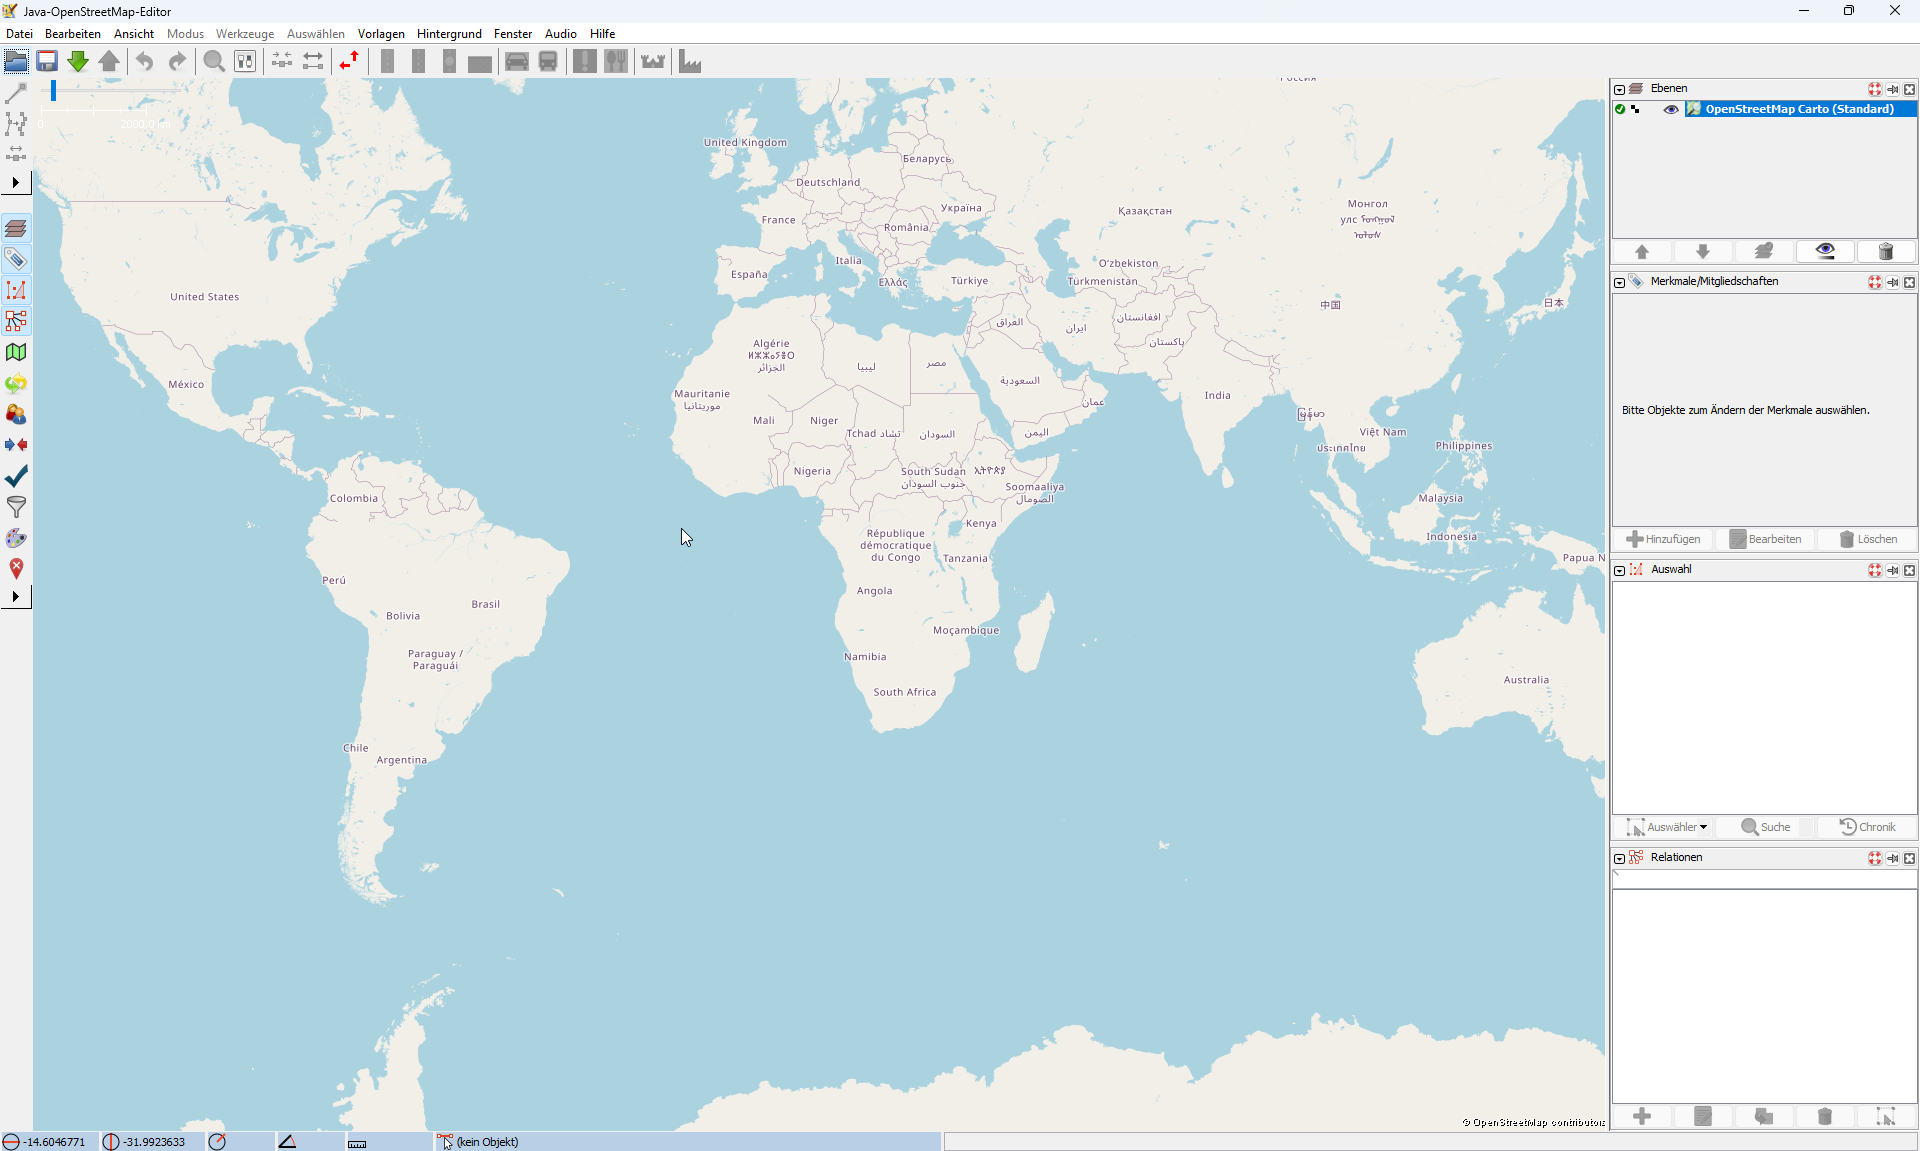Open the Hintergrund menu
Image resolution: width=1920 pixels, height=1151 pixels.
[x=449, y=34]
